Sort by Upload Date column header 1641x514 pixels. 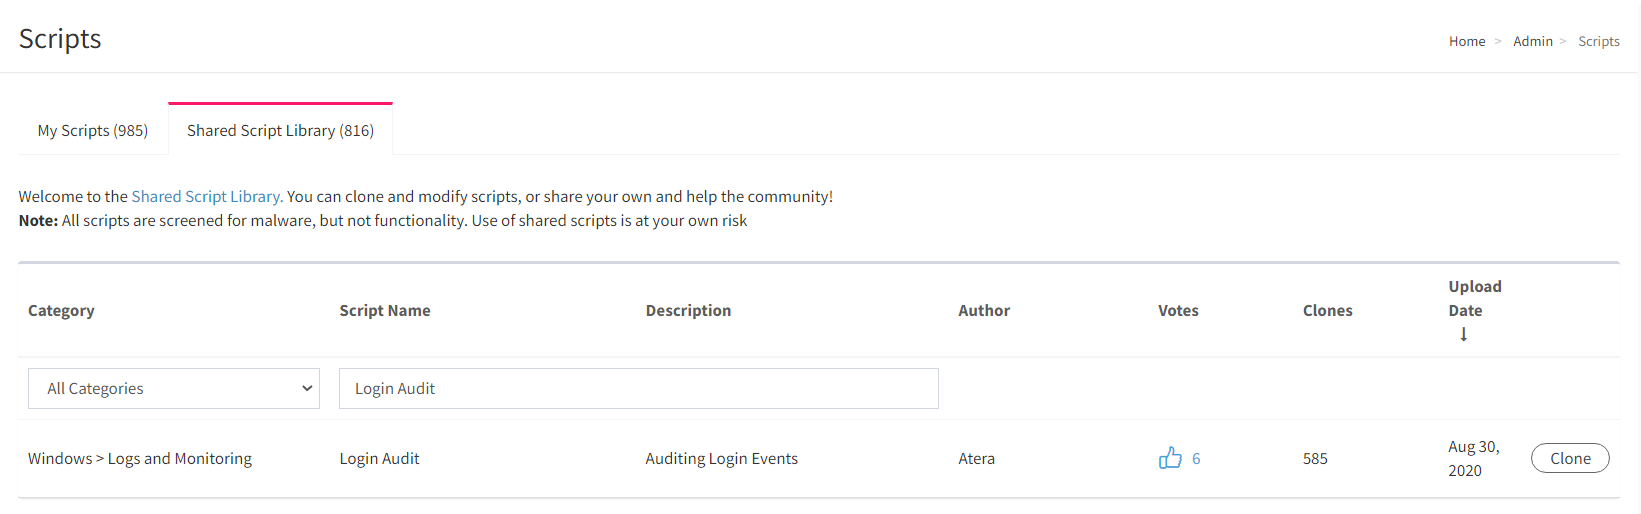point(1475,298)
